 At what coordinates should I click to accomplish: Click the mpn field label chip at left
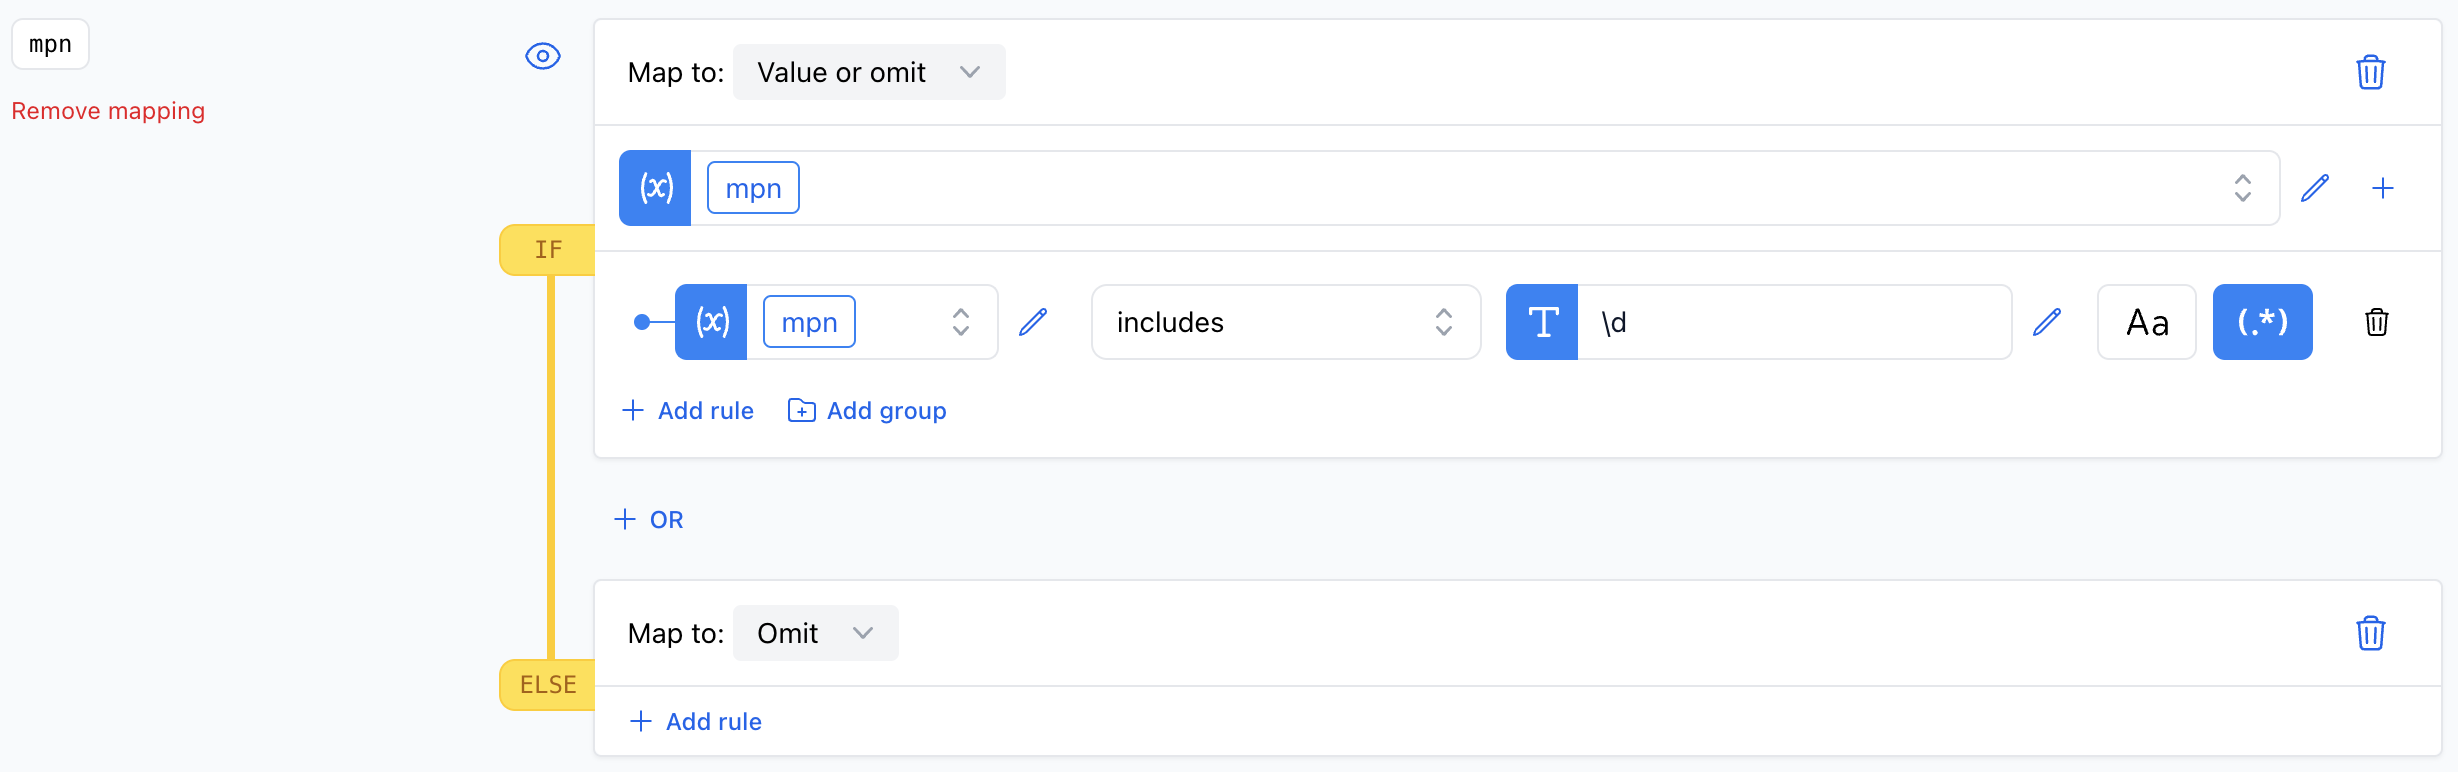50,44
